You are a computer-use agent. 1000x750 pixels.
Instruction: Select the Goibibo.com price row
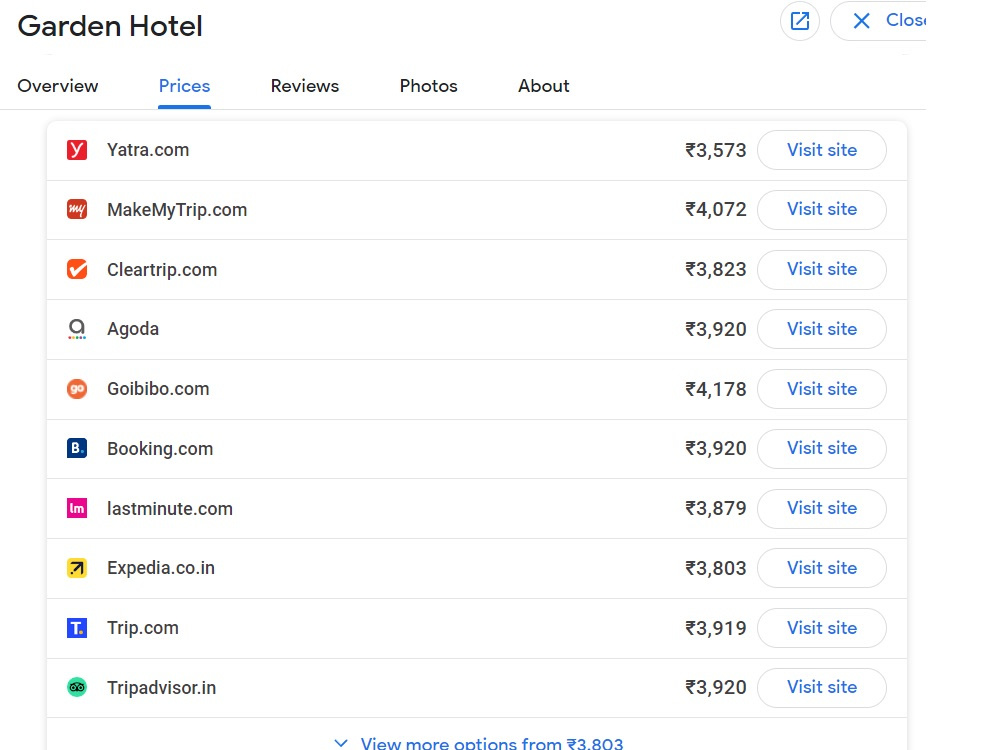click(x=477, y=389)
